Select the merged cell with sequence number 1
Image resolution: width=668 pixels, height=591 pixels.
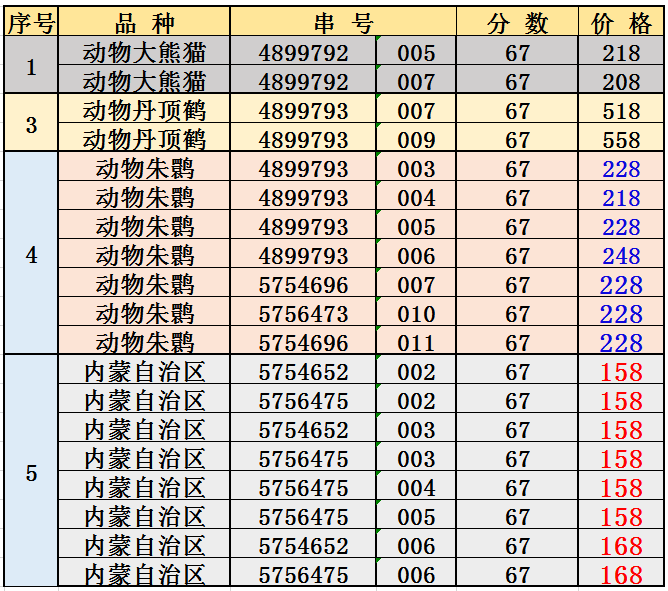coord(31,67)
